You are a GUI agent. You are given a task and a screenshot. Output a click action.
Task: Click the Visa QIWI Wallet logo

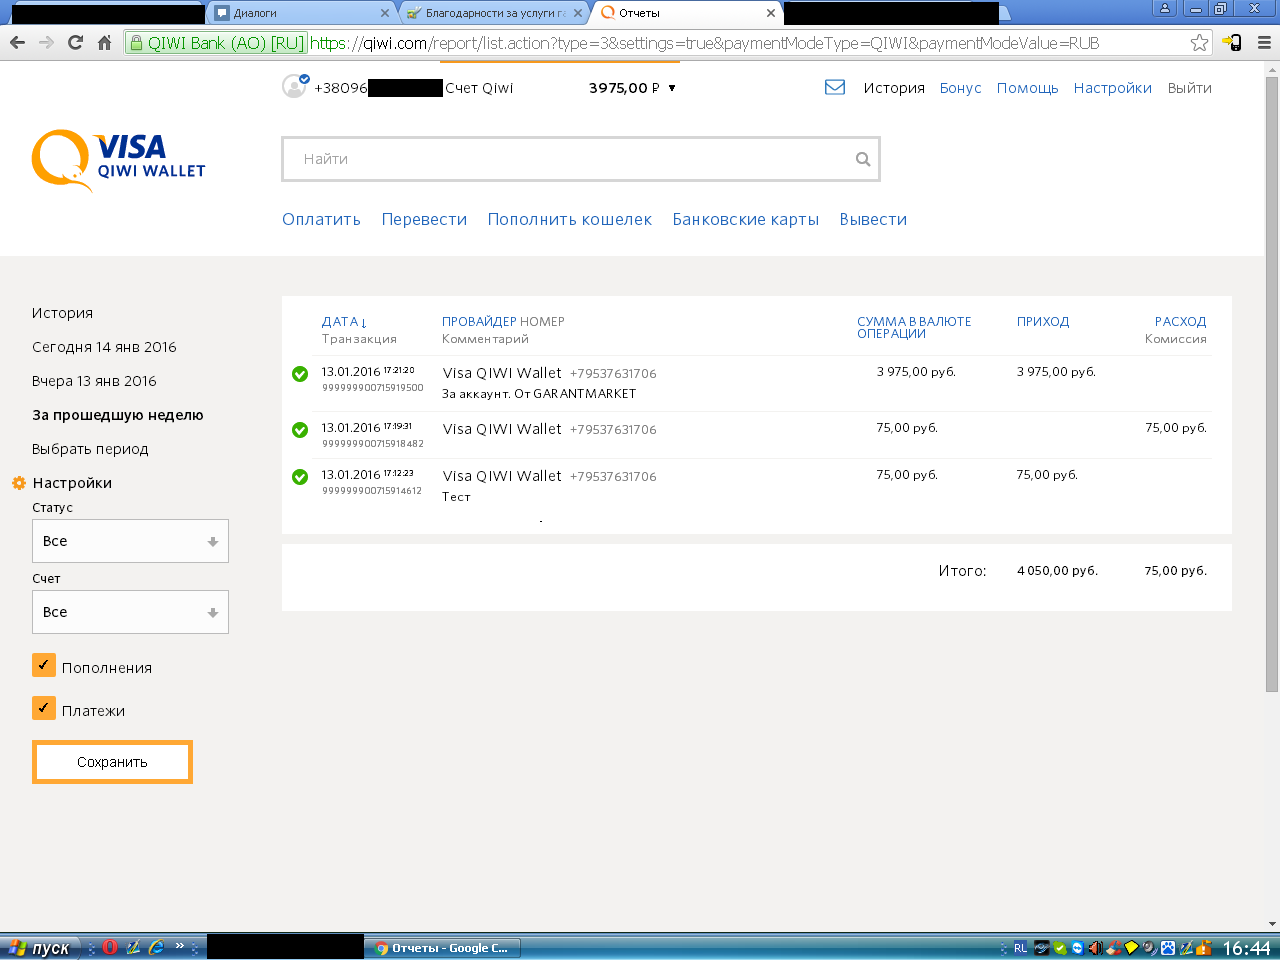pos(118,160)
